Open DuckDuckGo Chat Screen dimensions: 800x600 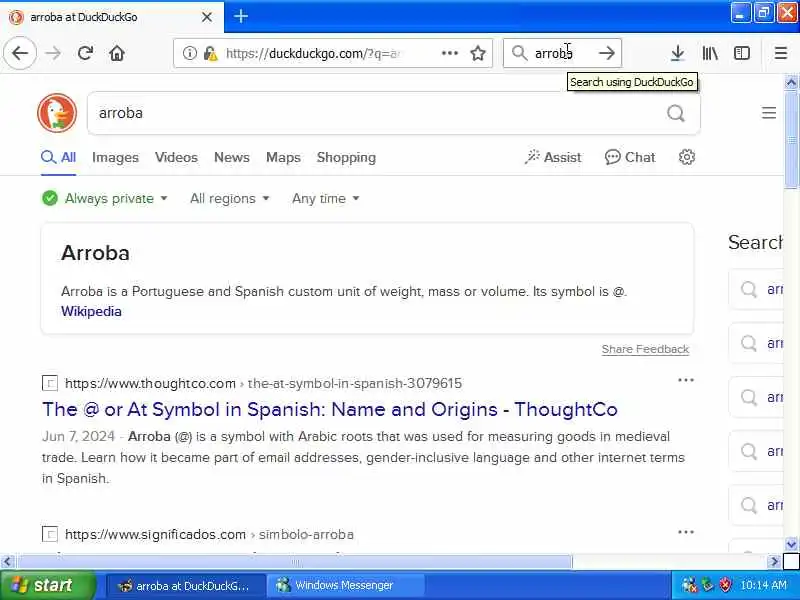tap(630, 157)
